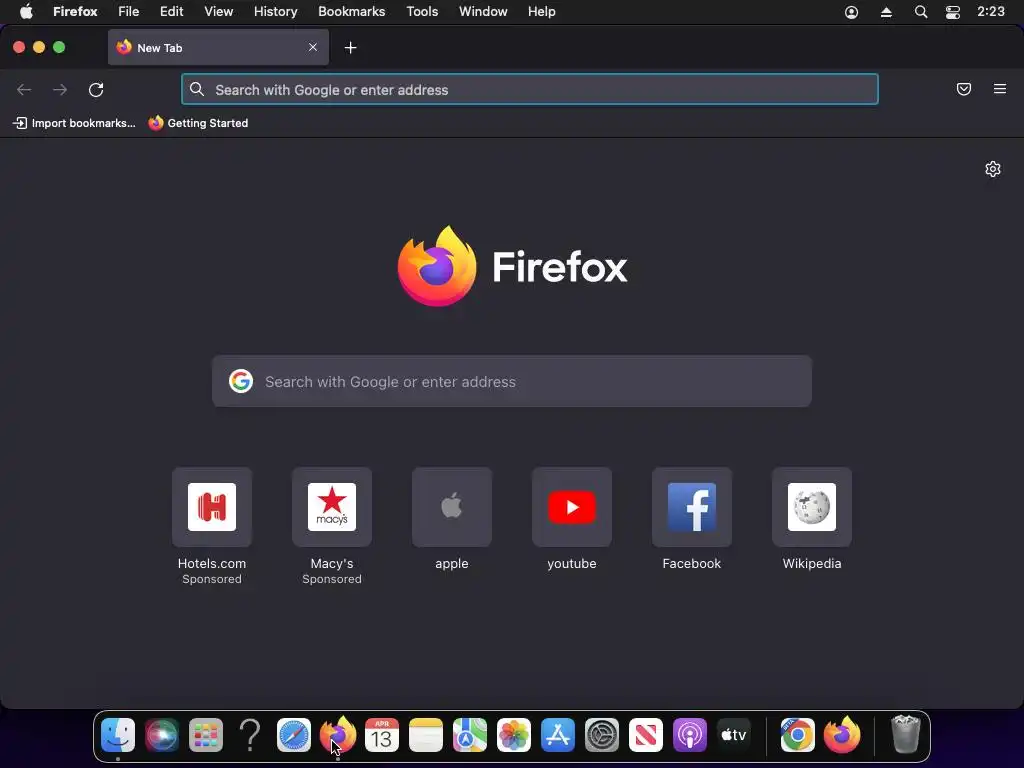Open Apple TV from the Dock
This screenshot has width=1024, height=768.
pyautogui.click(x=733, y=735)
